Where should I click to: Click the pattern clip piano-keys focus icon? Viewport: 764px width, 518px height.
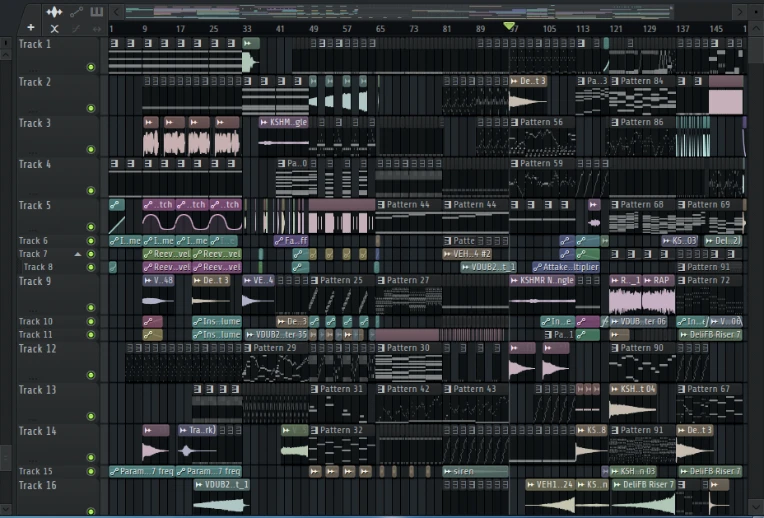click(x=97, y=12)
